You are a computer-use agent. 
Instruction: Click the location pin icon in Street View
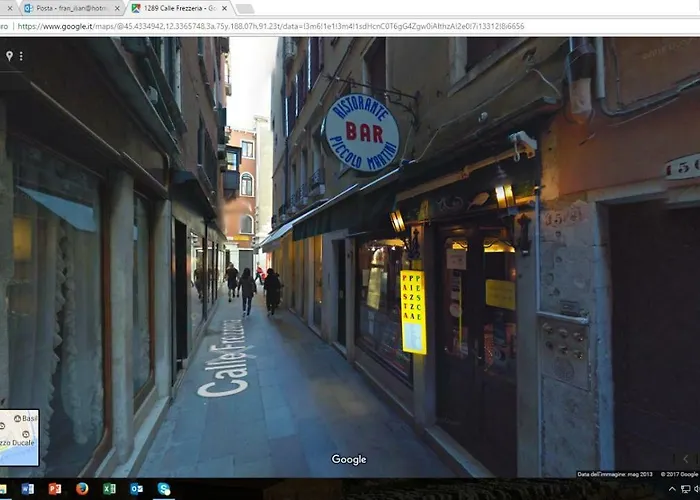click(9, 56)
